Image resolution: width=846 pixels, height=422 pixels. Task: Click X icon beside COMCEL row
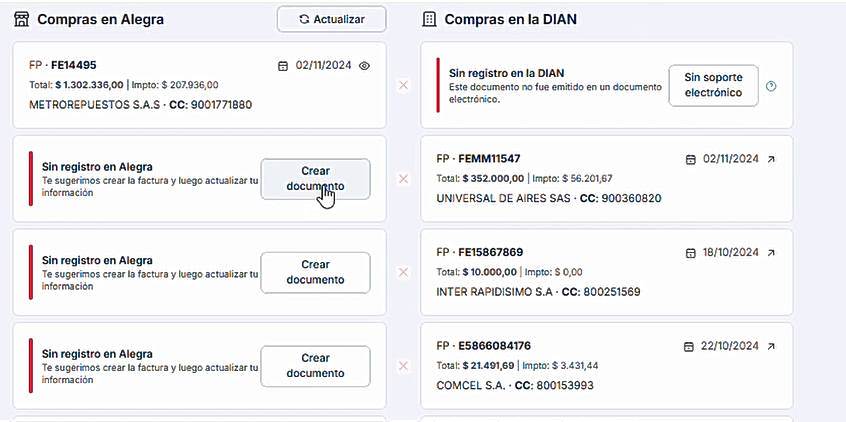click(x=403, y=366)
